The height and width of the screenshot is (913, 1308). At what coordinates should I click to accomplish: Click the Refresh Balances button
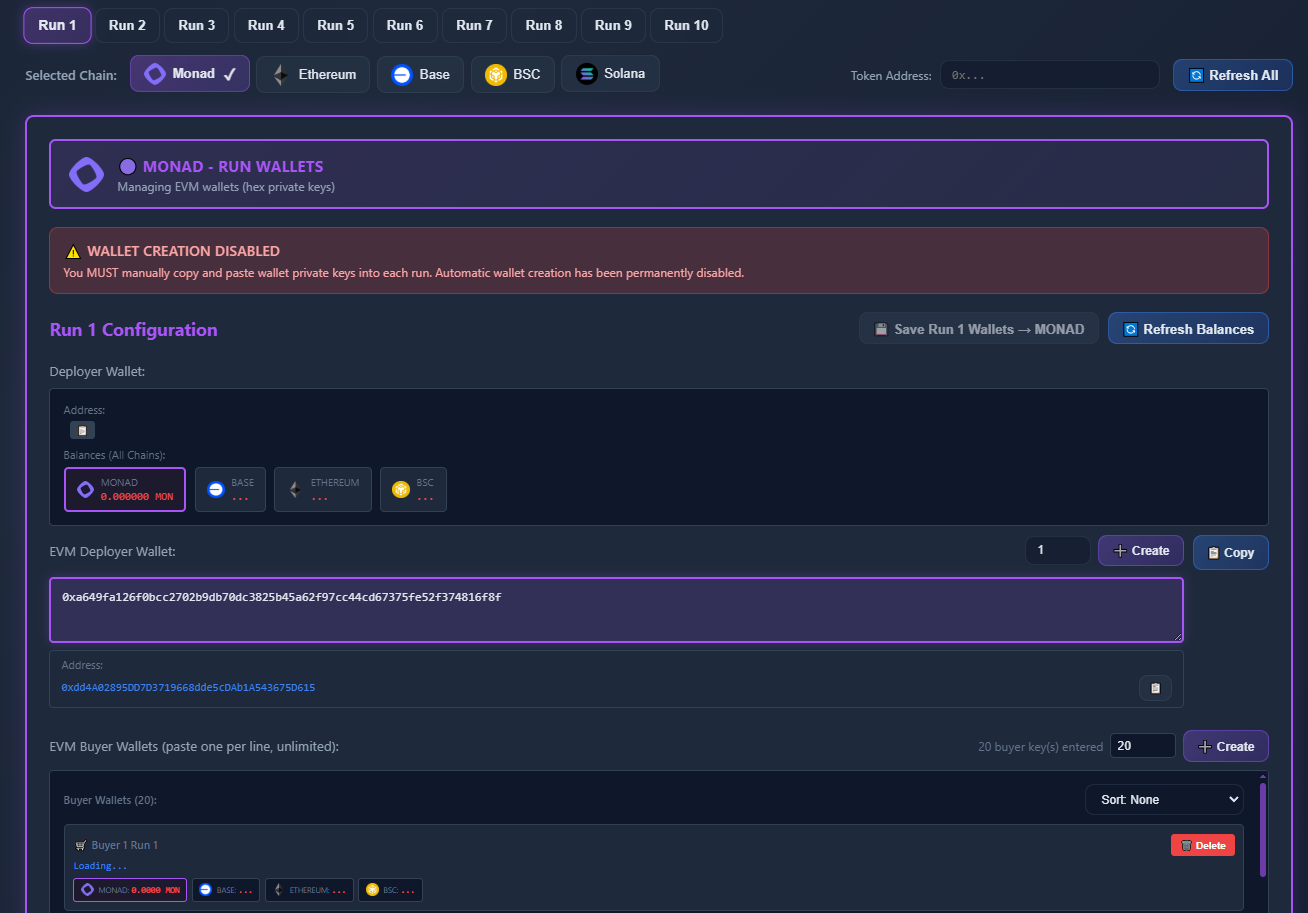1188,328
